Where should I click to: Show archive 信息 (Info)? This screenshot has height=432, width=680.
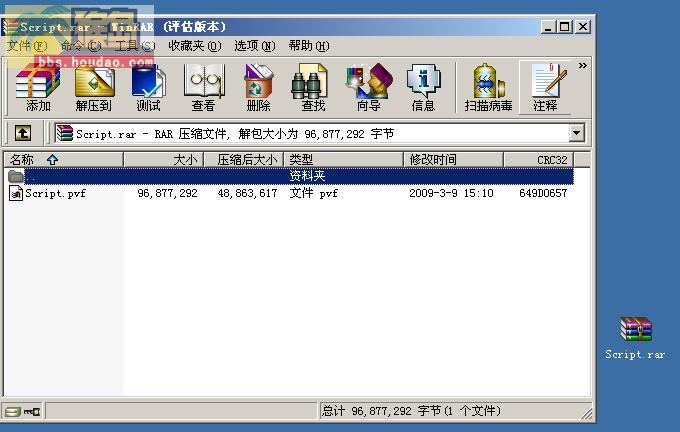coord(423,87)
